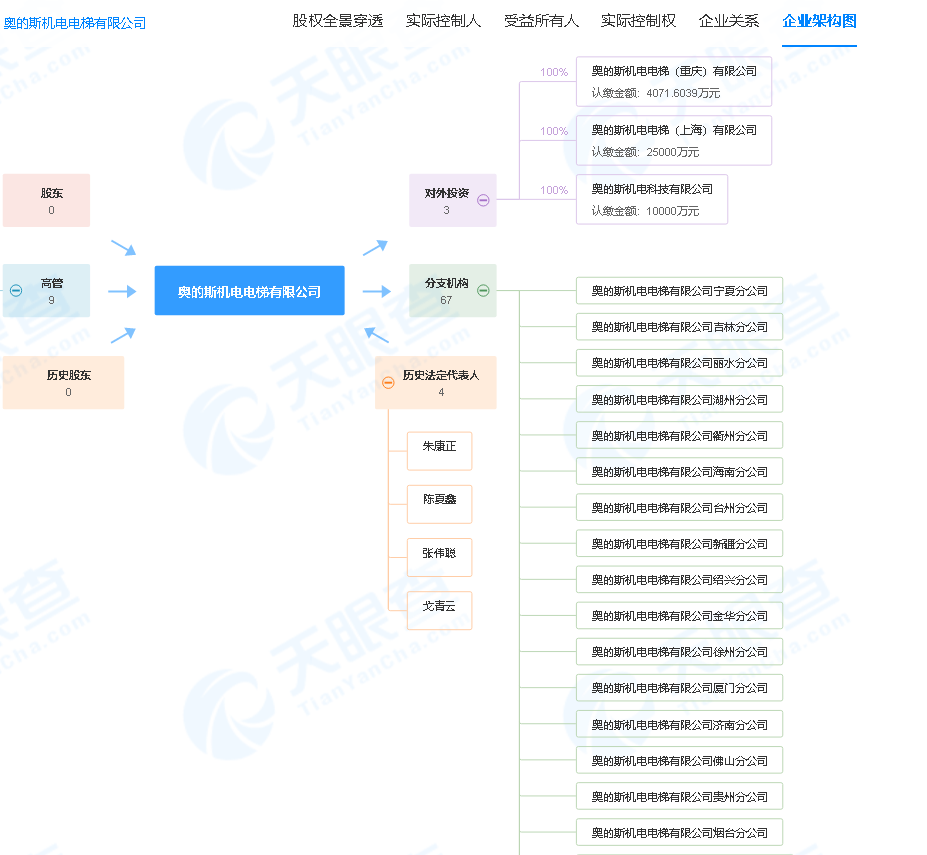Open the 宁夏分公司 branch node
Image resolution: width=927 pixels, height=855 pixels.
click(679, 291)
